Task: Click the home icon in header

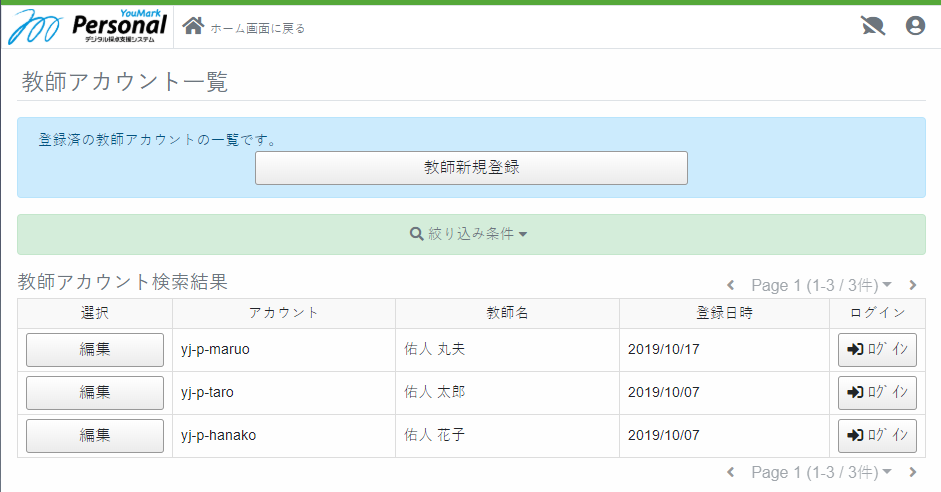Action: pos(193,26)
